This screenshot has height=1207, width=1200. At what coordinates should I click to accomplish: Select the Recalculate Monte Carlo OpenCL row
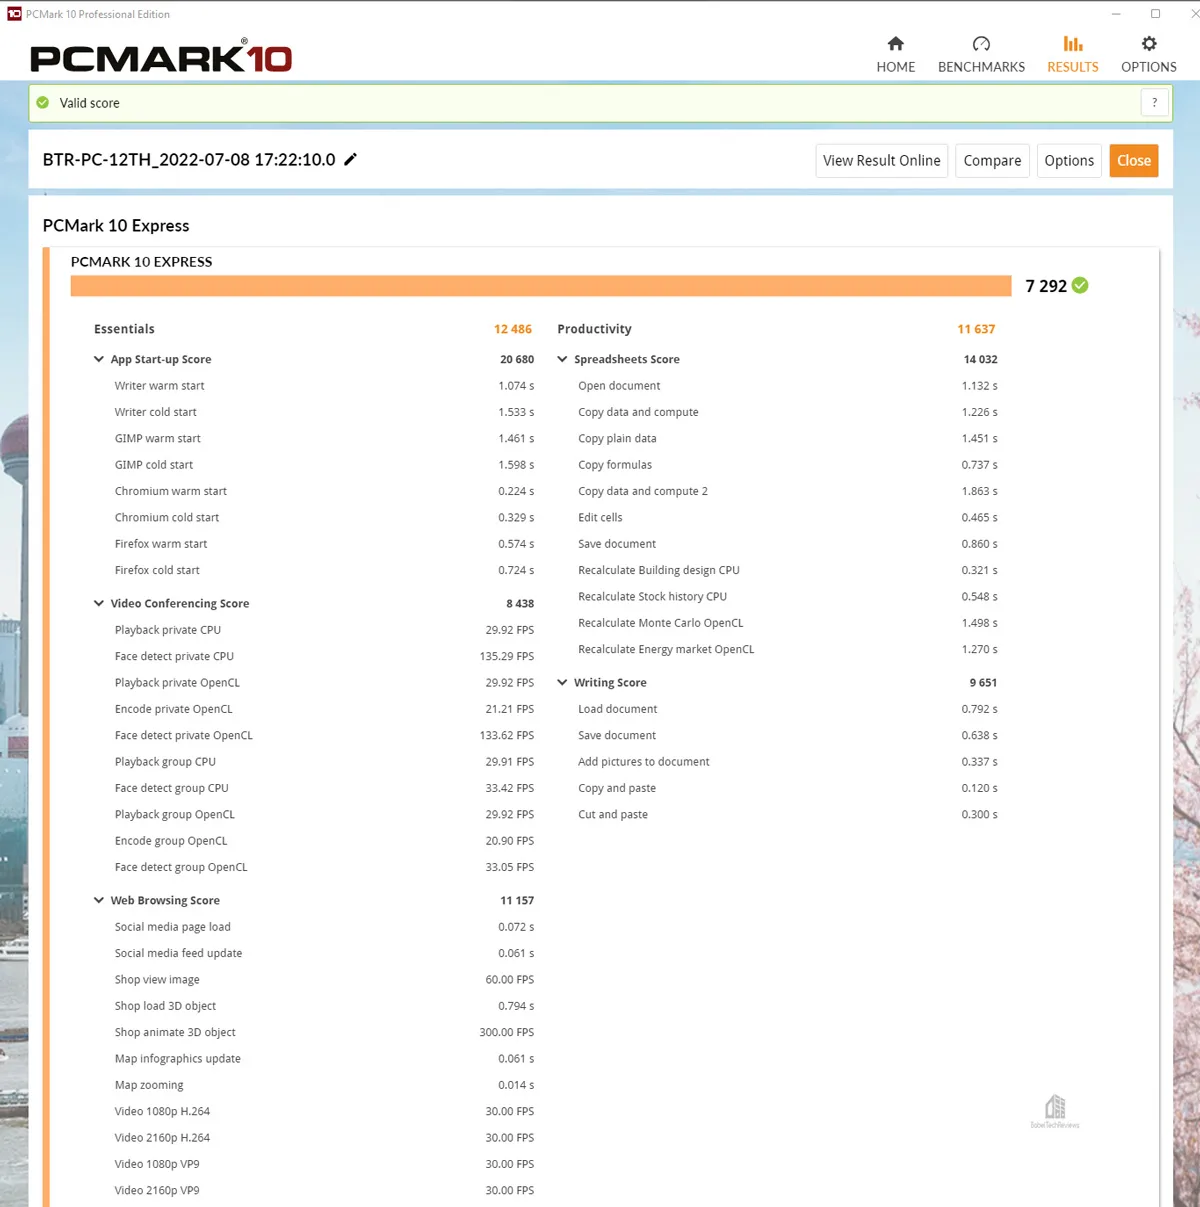[x=788, y=623]
